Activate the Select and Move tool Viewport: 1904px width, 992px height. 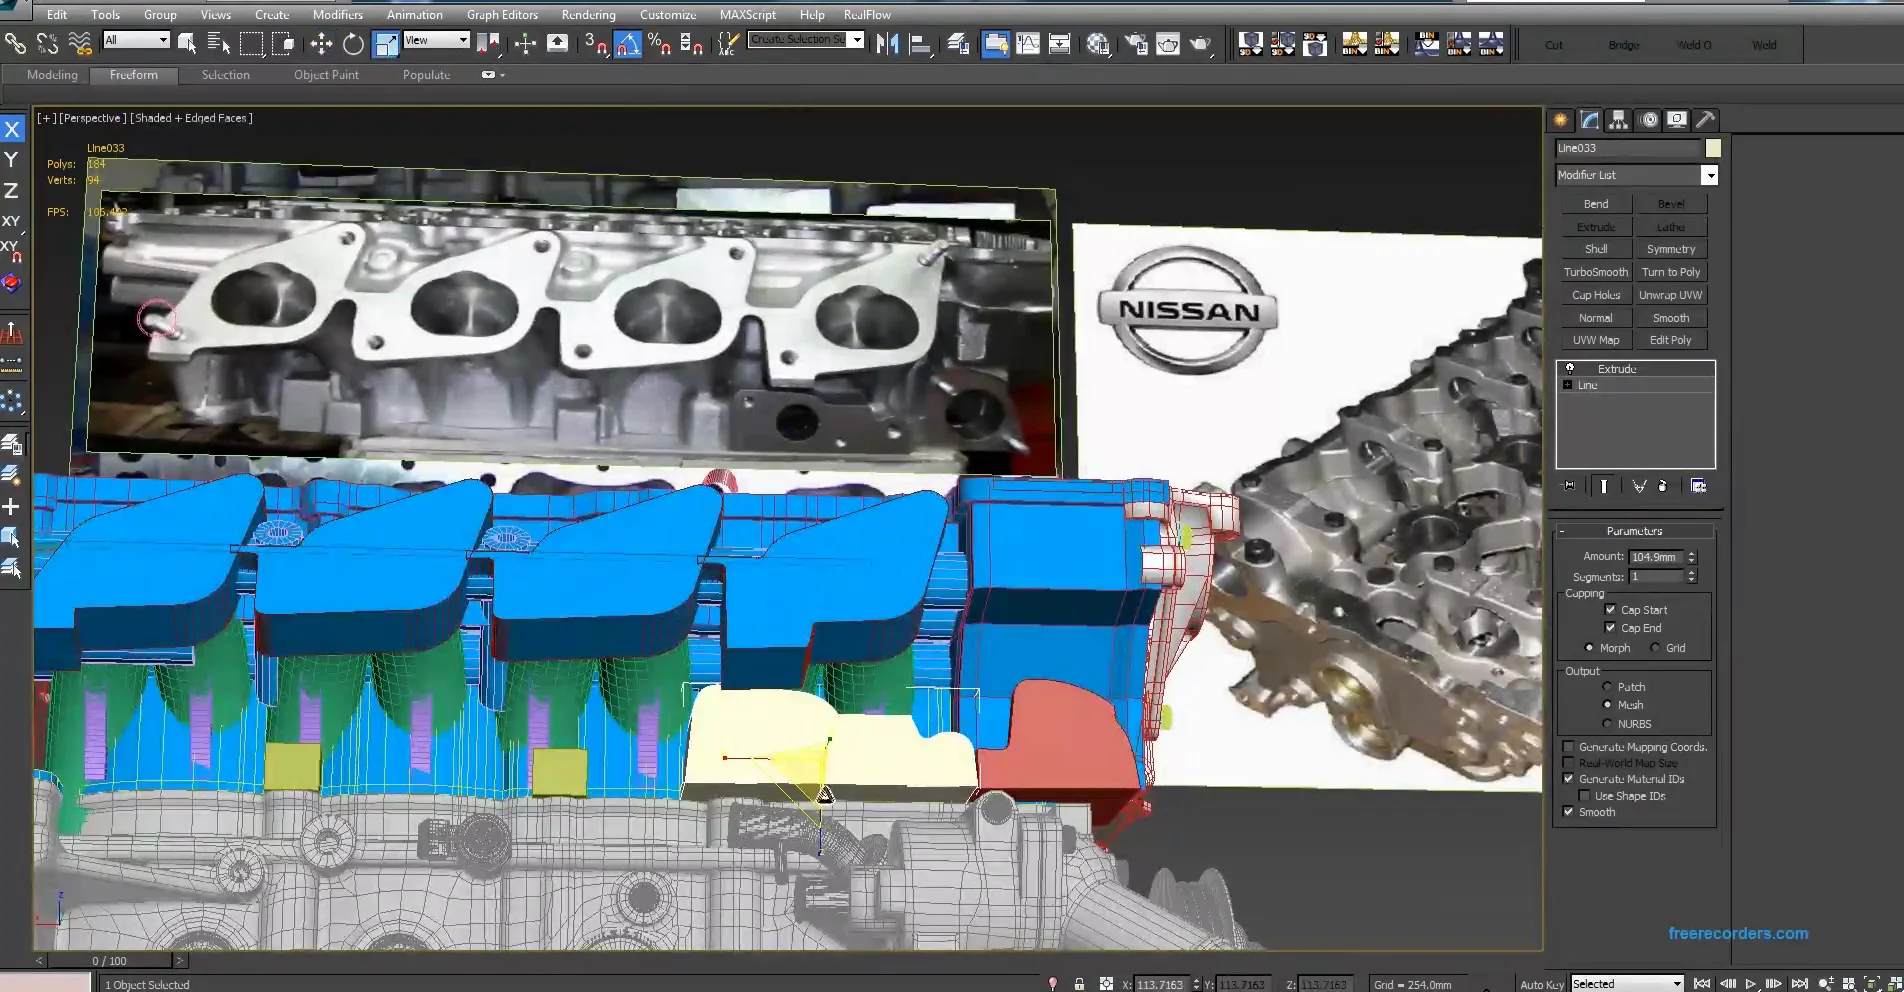[x=321, y=43]
